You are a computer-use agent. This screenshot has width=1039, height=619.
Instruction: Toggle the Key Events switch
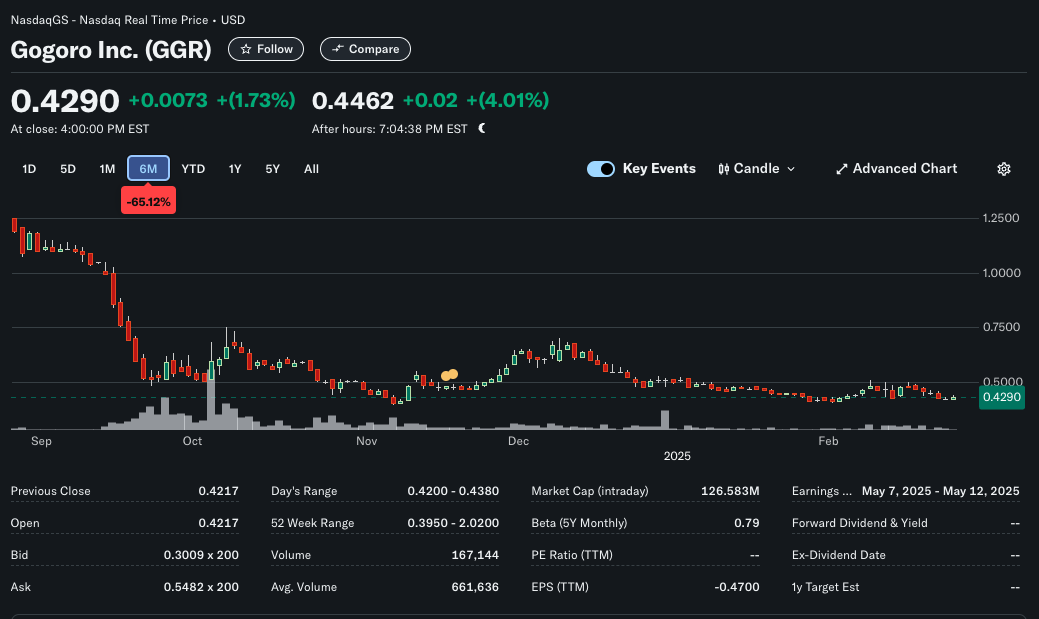(x=601, y=169)
